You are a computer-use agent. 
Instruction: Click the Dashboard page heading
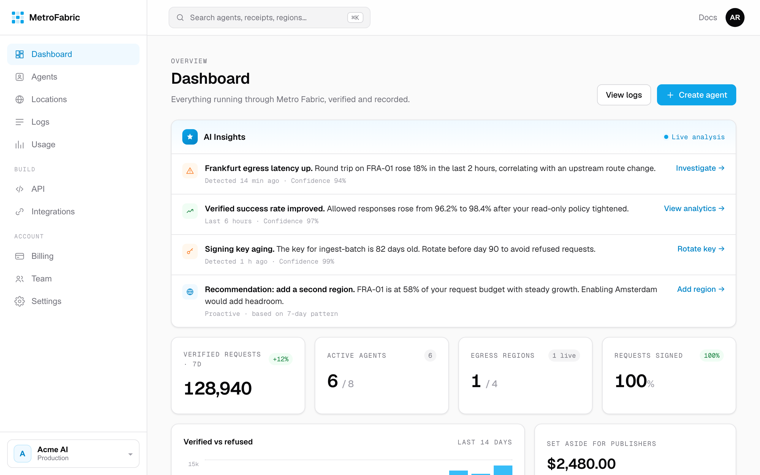click(210, 79)
